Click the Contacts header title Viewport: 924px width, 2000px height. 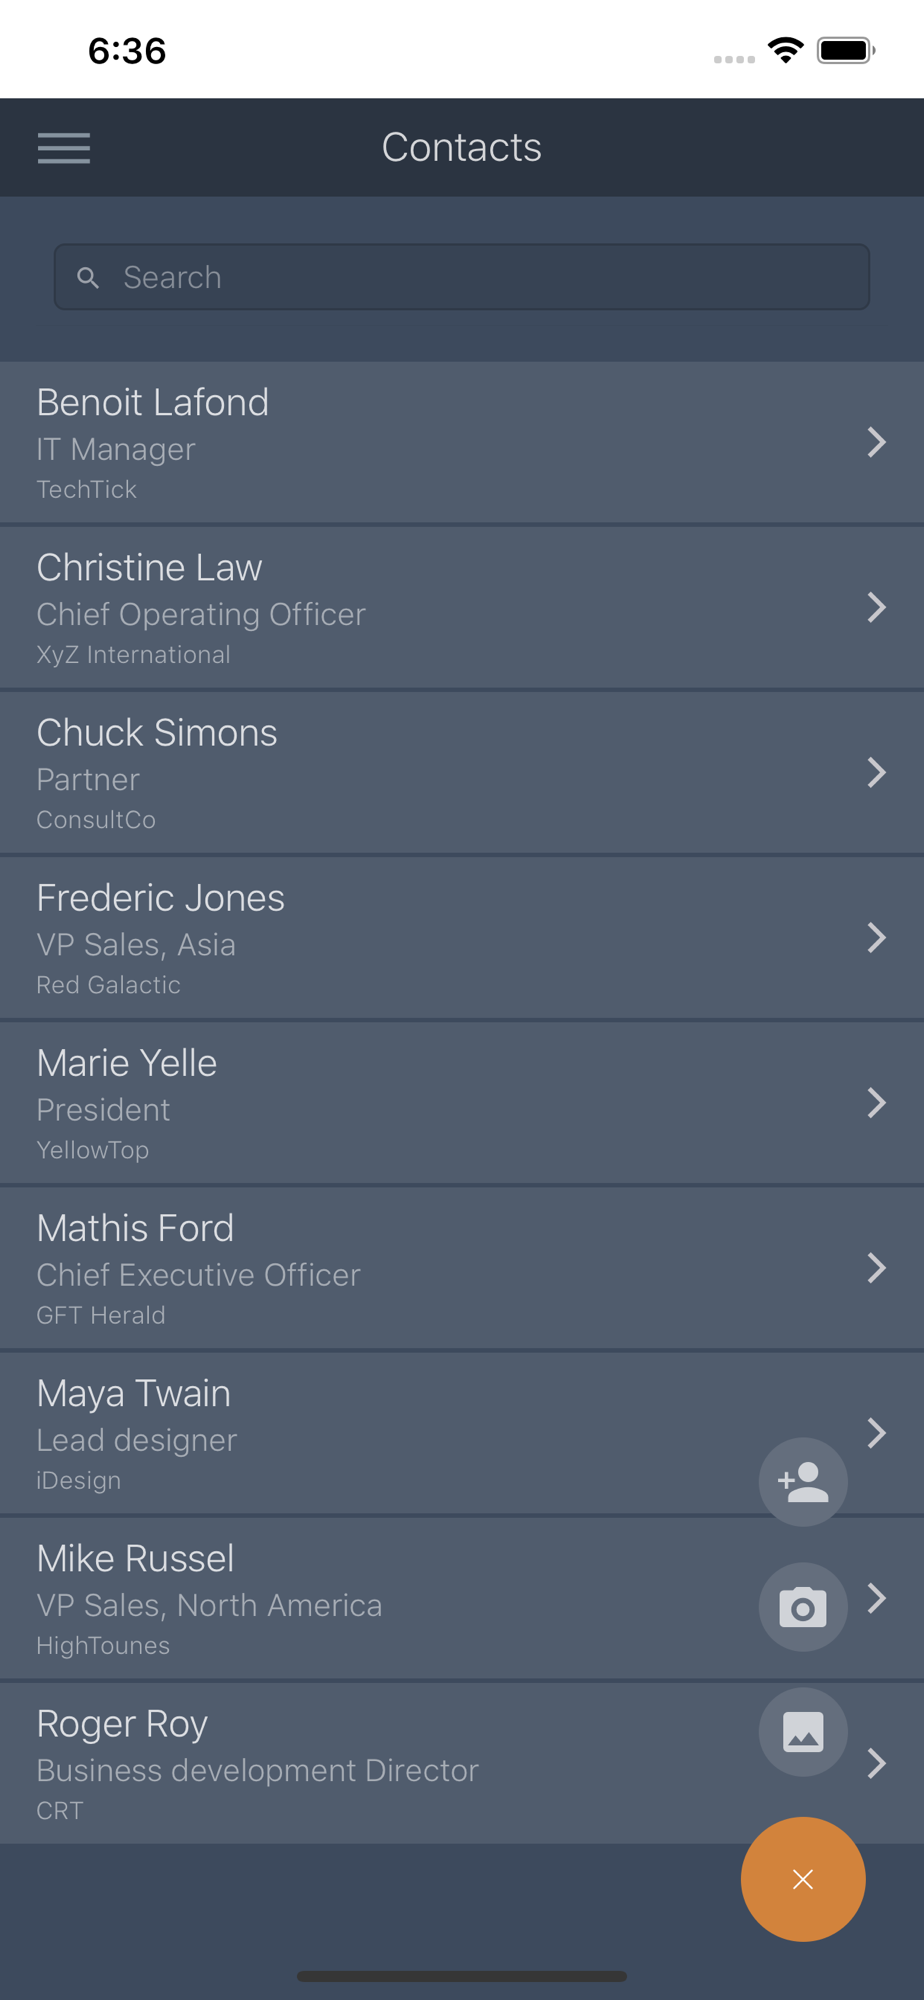point(462,148)
